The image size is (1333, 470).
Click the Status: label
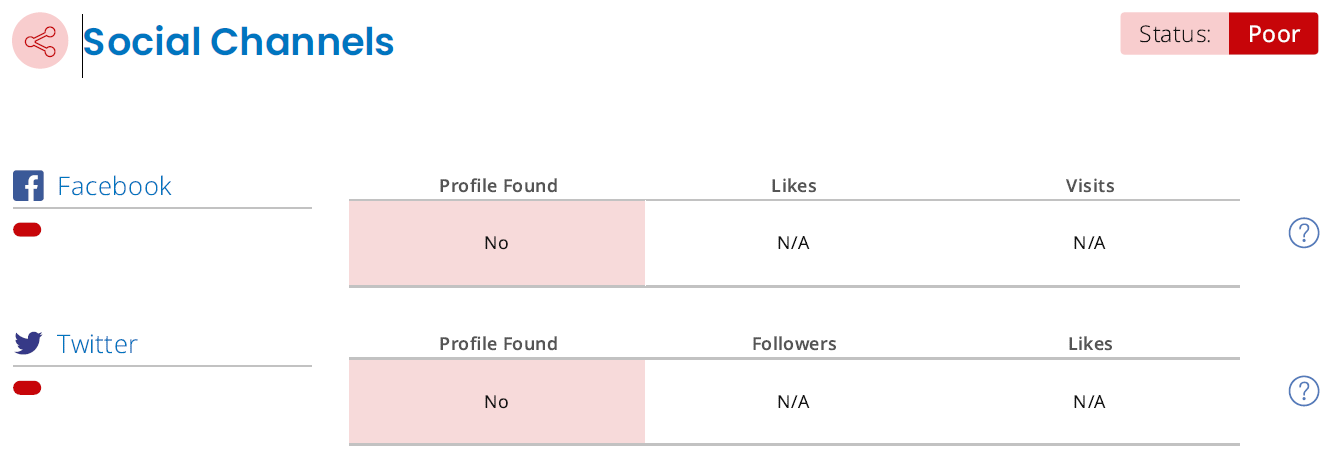click(1175, 34)
